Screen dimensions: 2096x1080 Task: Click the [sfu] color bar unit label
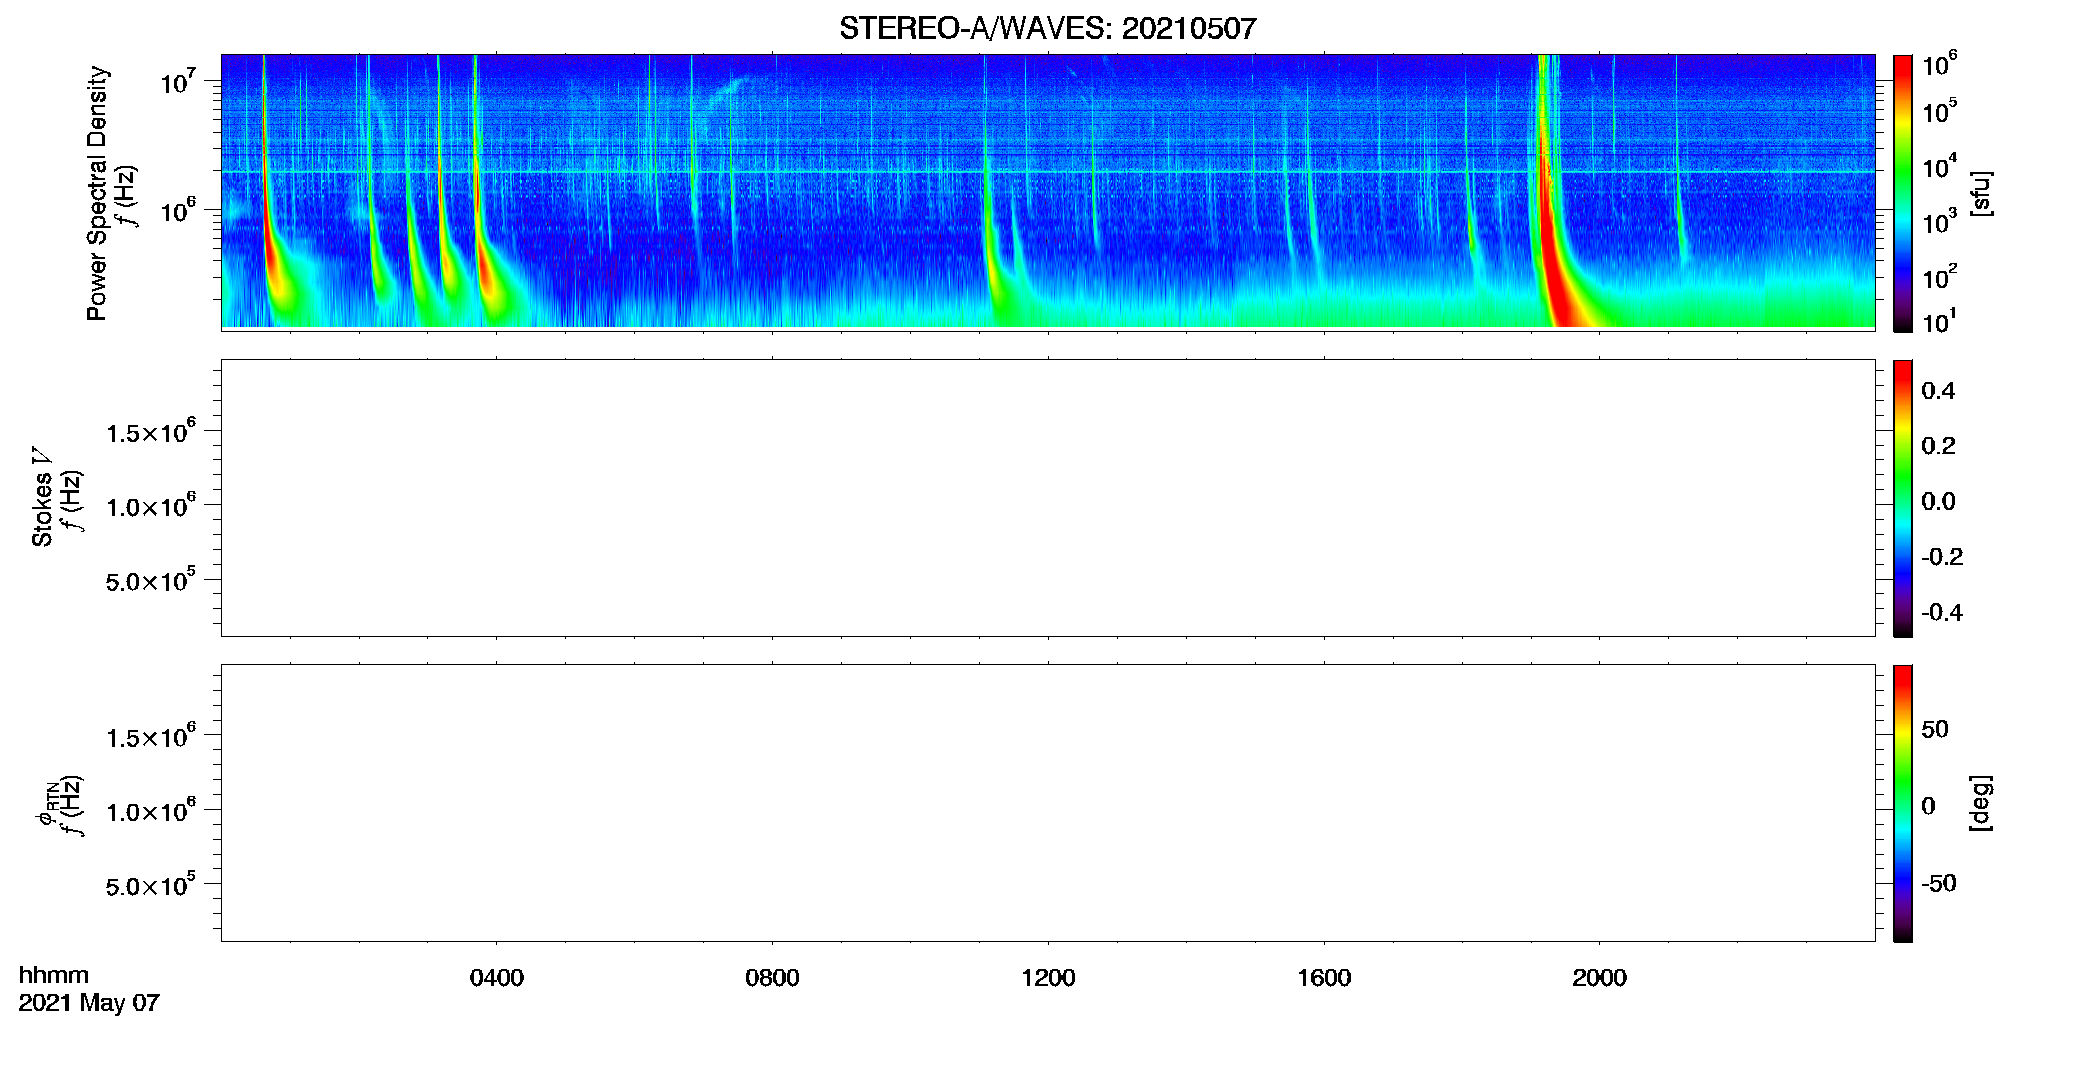coord(1980,193)
